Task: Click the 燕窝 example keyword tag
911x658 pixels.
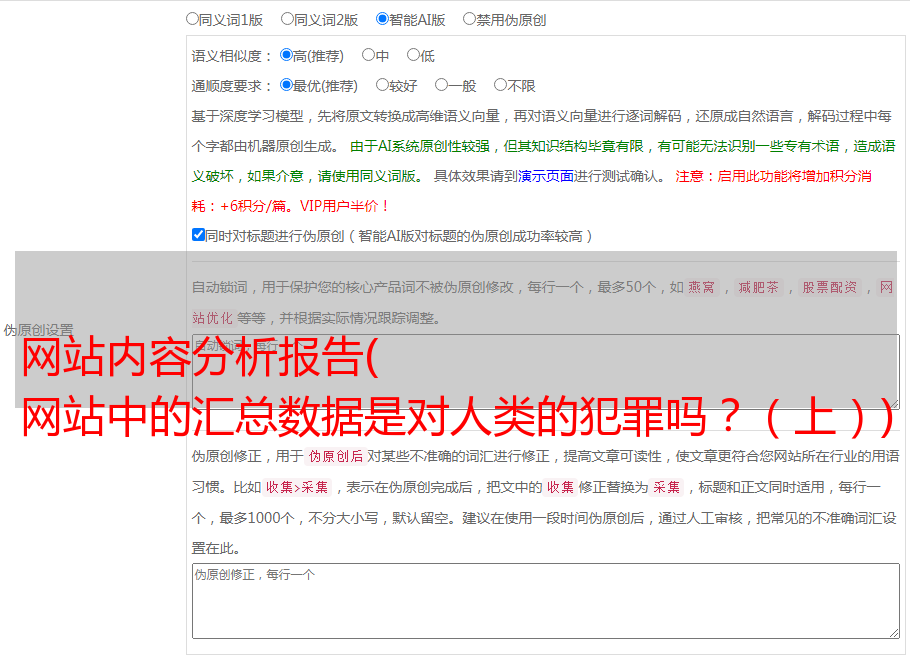Action: 701,287
